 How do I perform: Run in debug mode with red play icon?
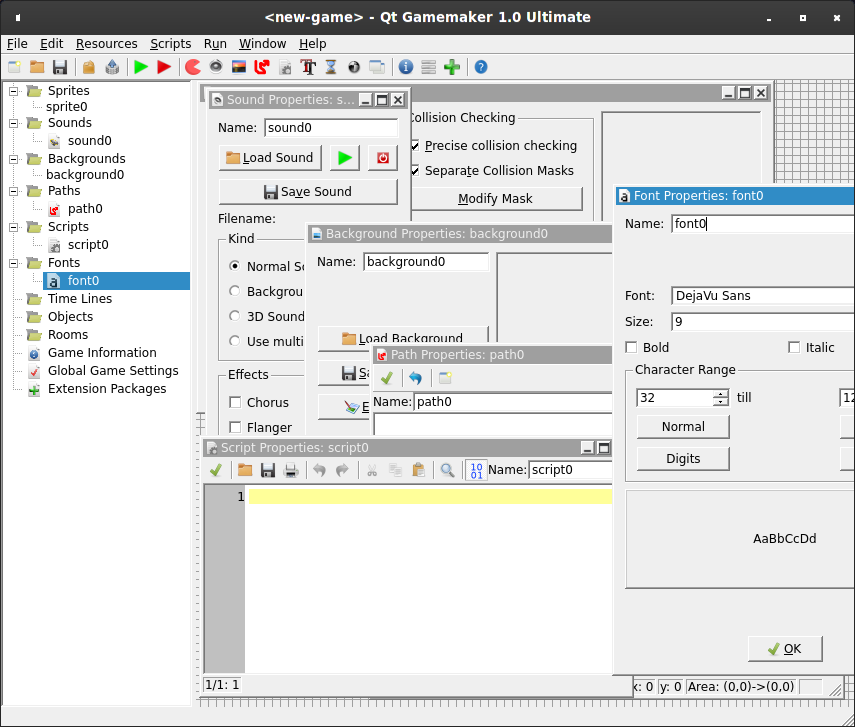tap(164, 67)
